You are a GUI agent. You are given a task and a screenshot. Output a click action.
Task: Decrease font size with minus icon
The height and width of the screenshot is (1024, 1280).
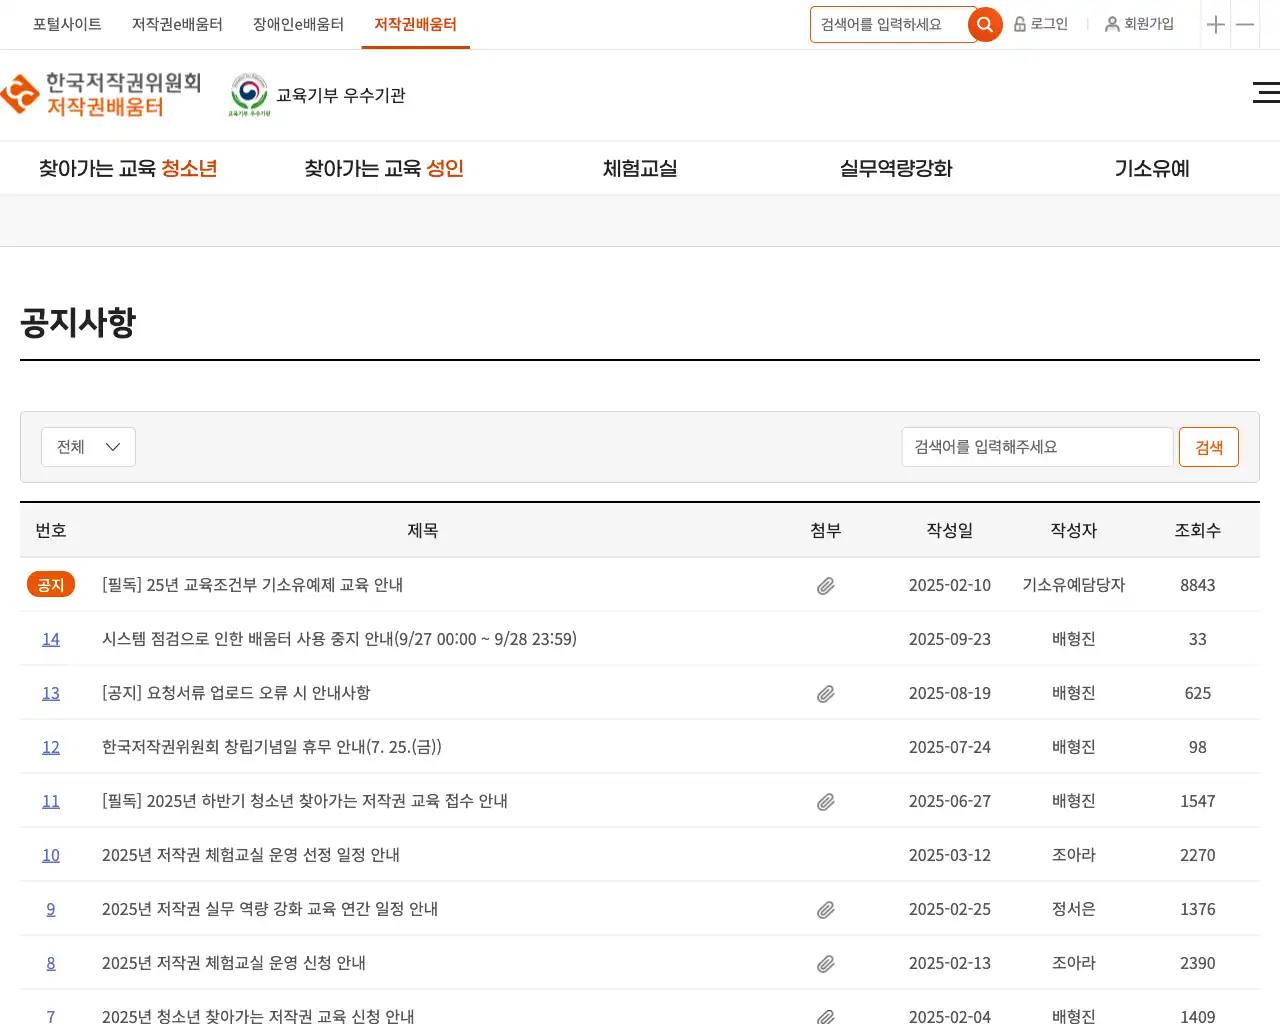(1245, 25)
